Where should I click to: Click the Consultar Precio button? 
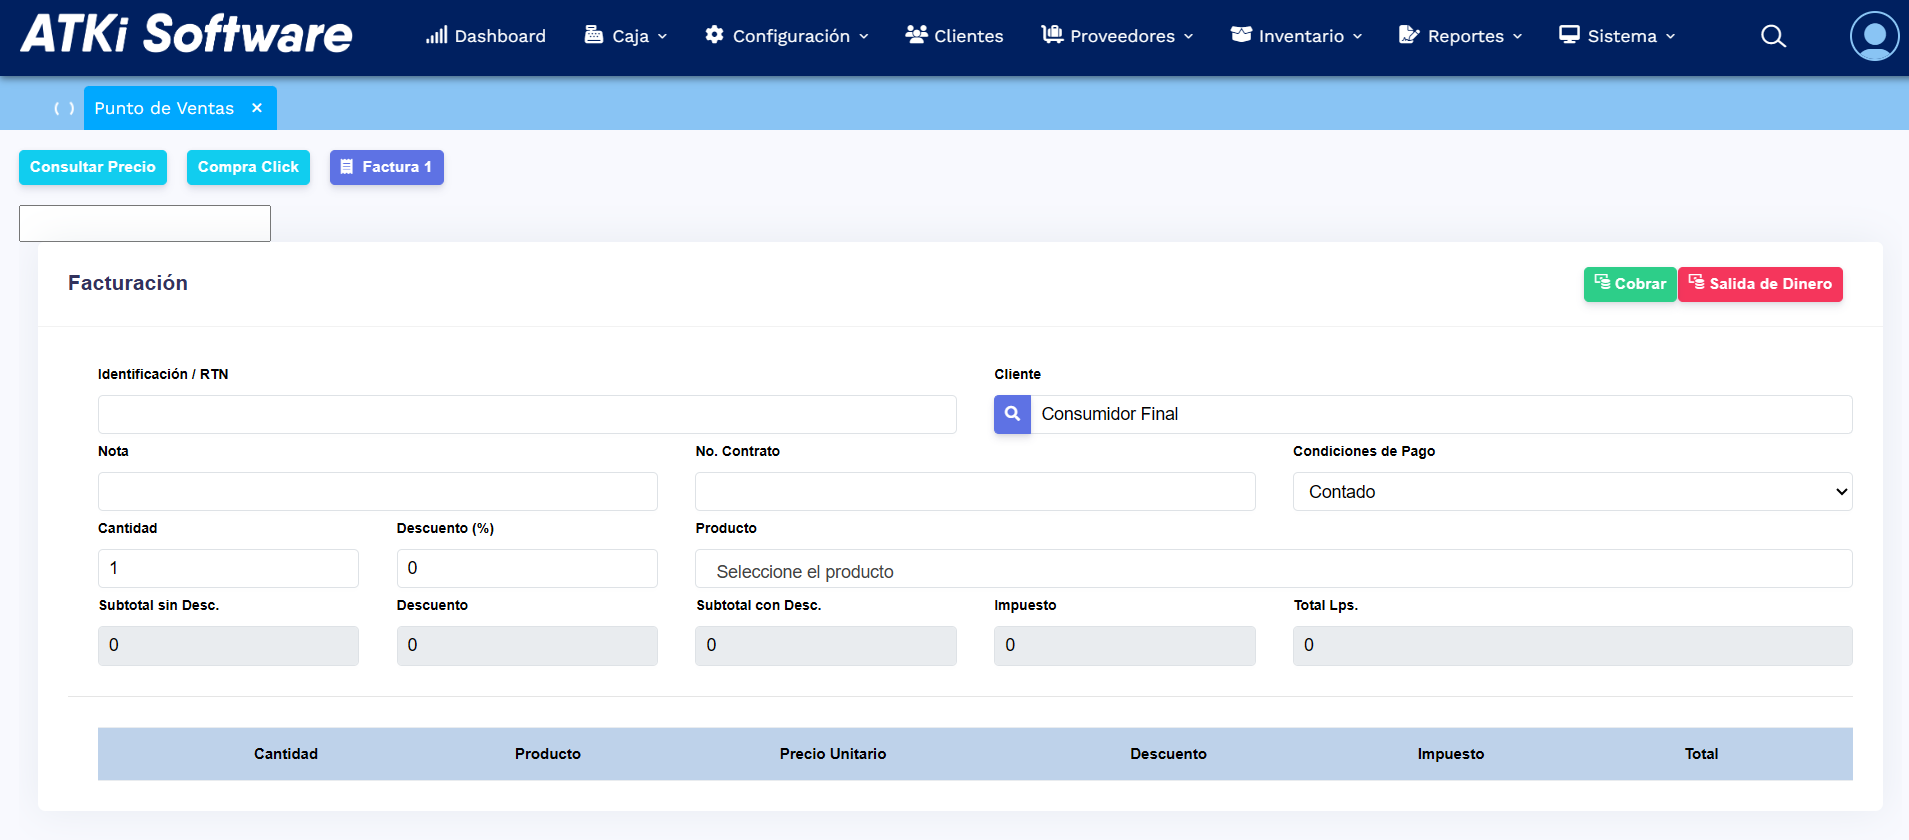pos(93,167)
